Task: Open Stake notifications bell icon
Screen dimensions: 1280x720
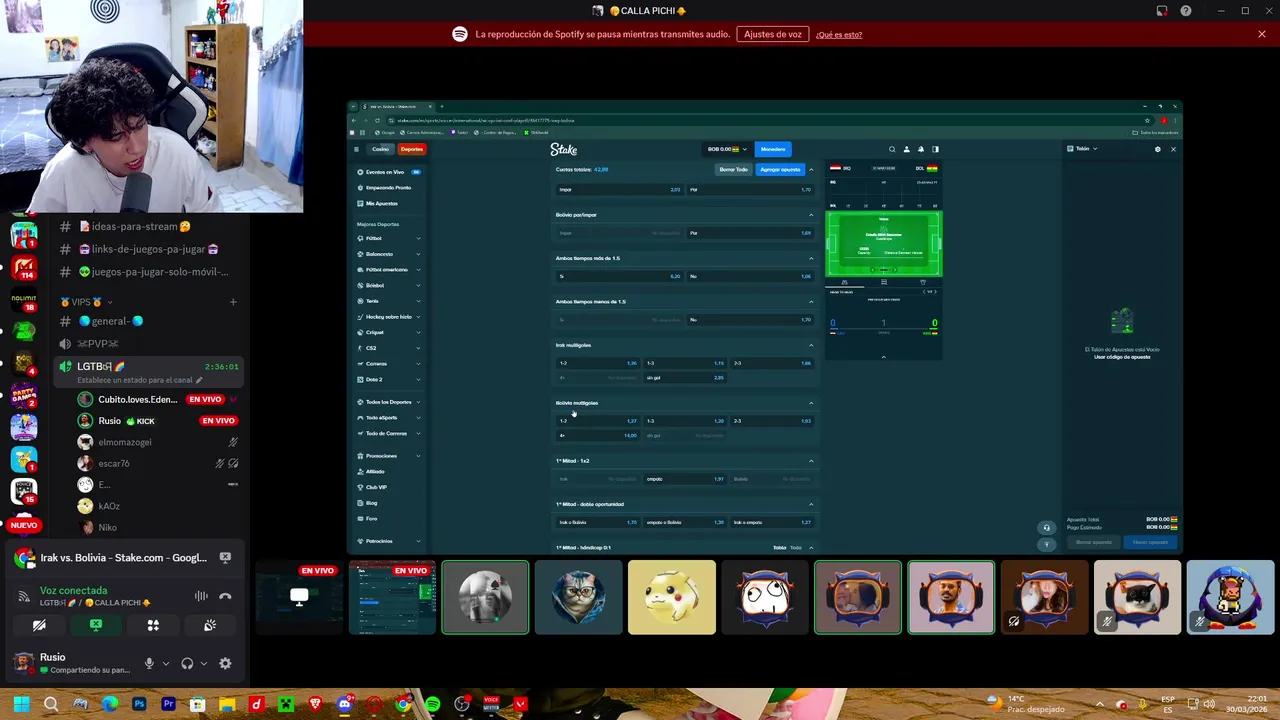Action: tap(921, 149)
